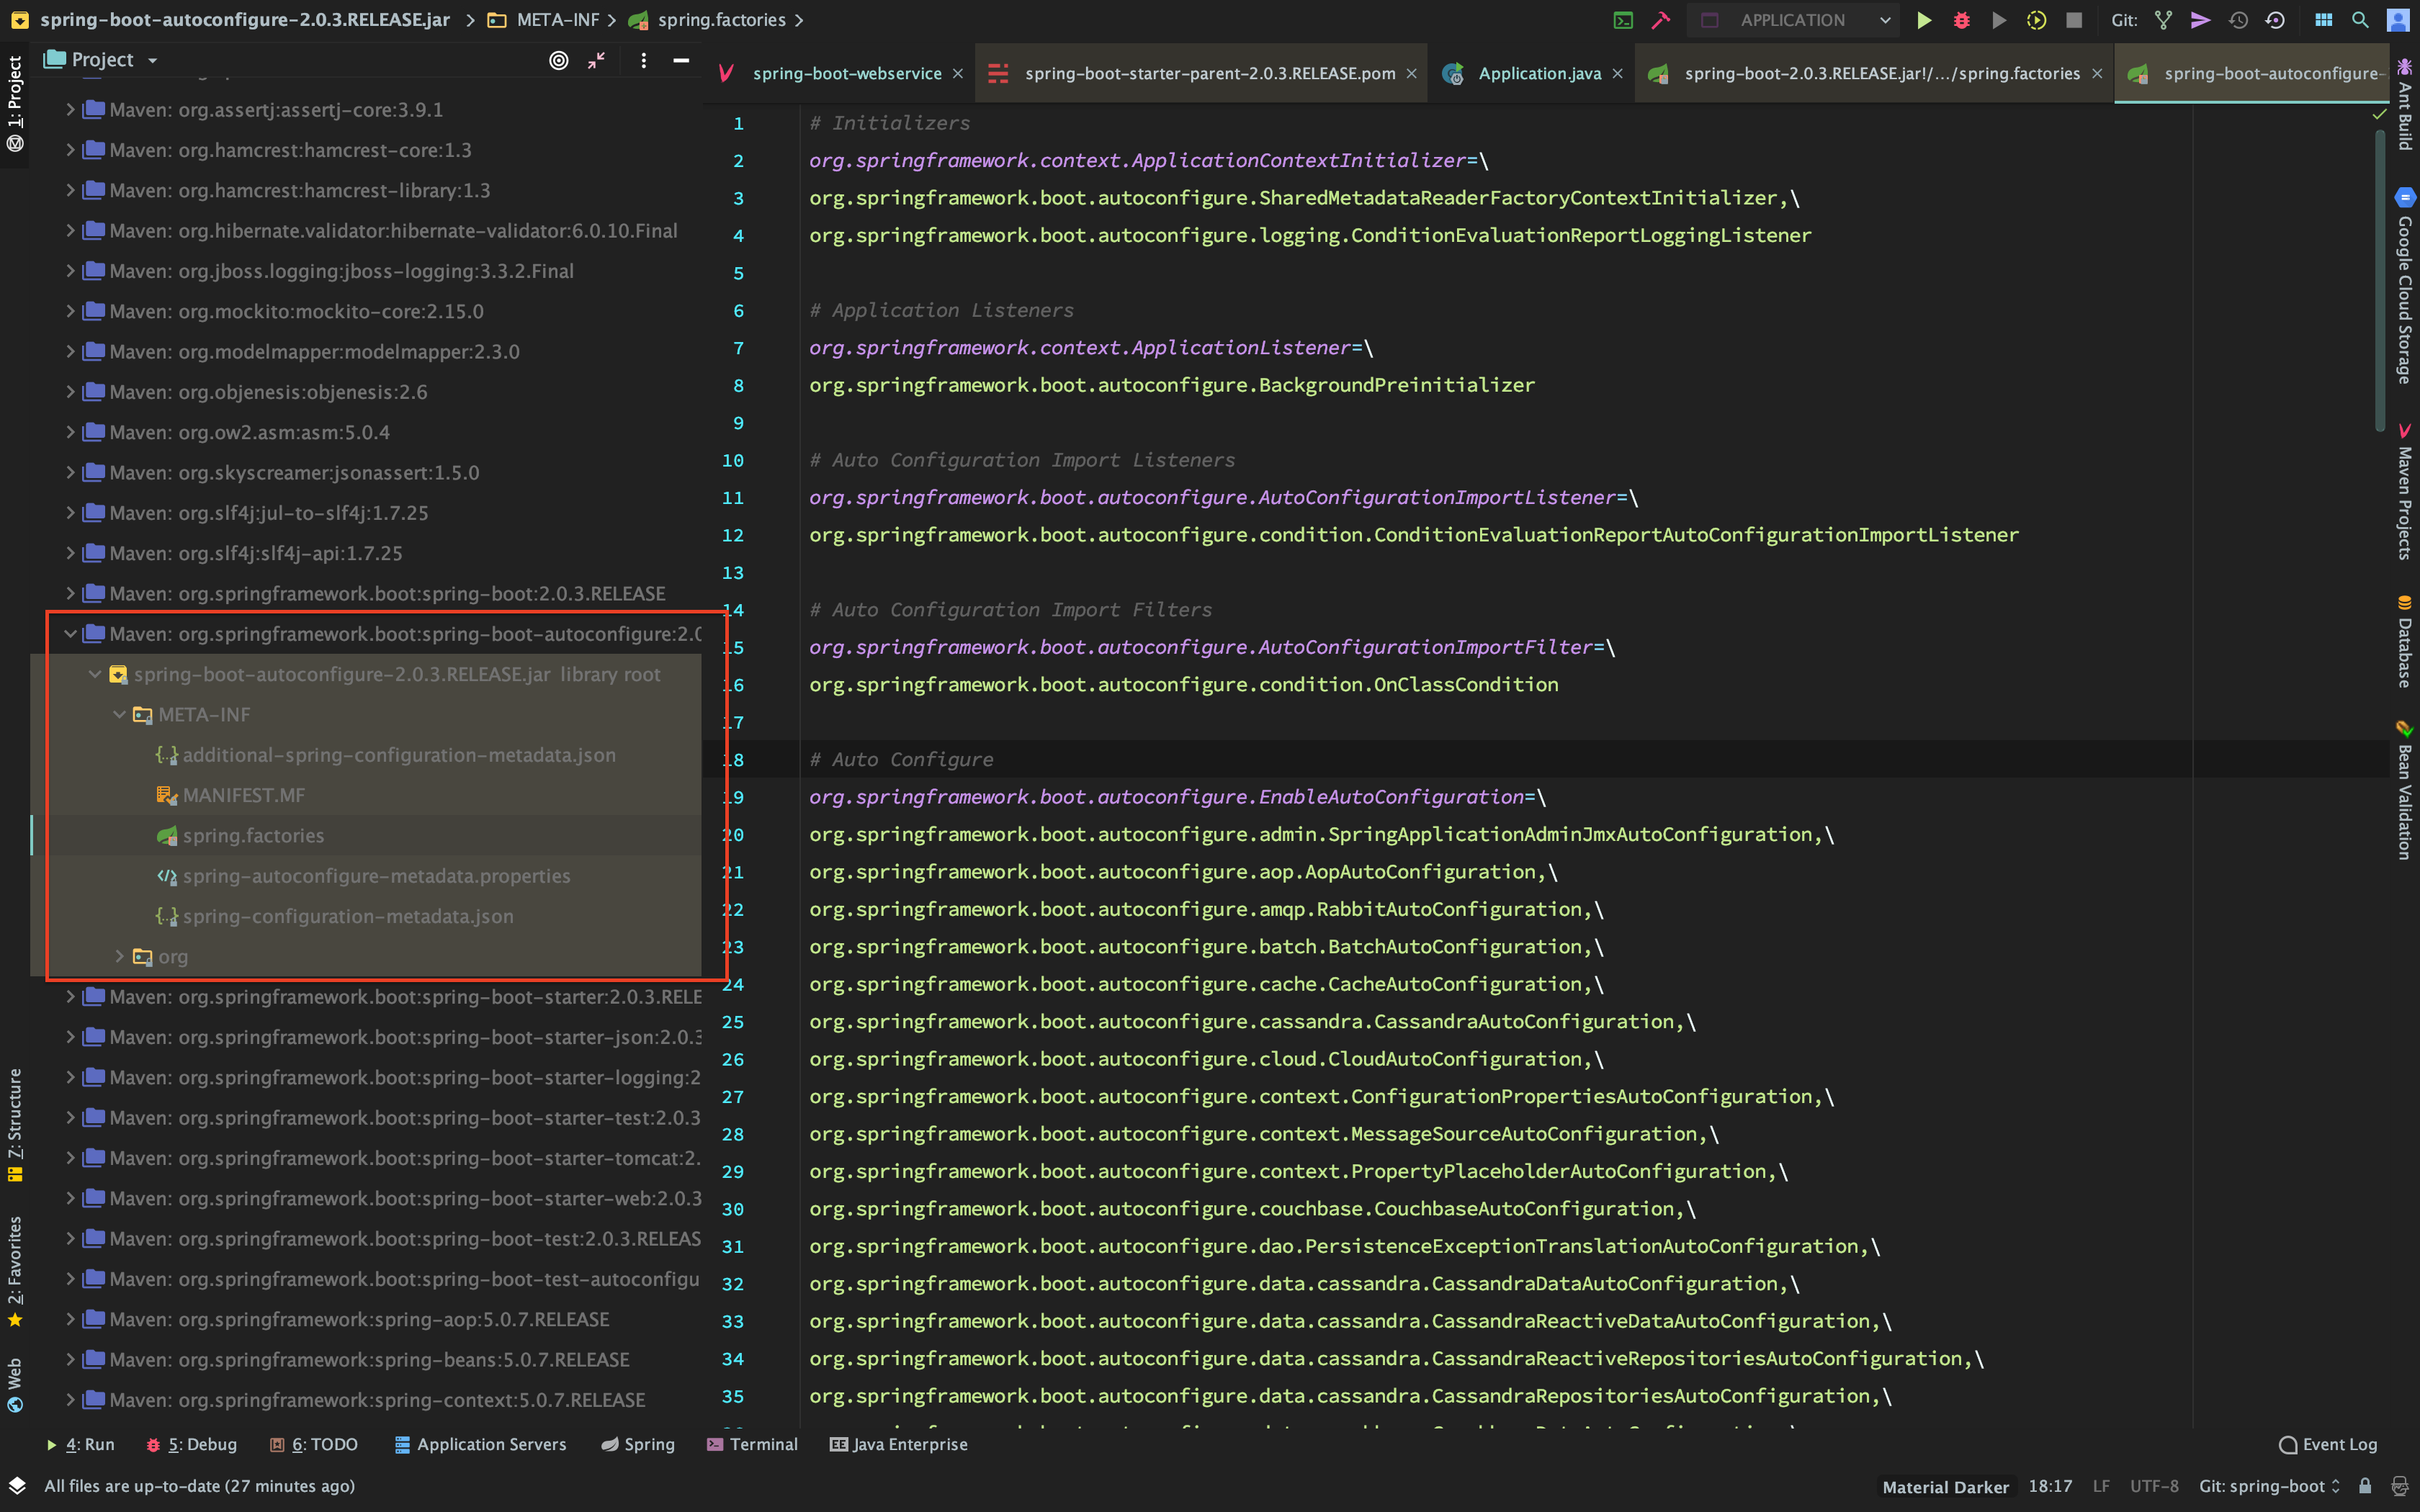
Task: Start debugging with the red bug icon
Action: [x=1961, y=20]
